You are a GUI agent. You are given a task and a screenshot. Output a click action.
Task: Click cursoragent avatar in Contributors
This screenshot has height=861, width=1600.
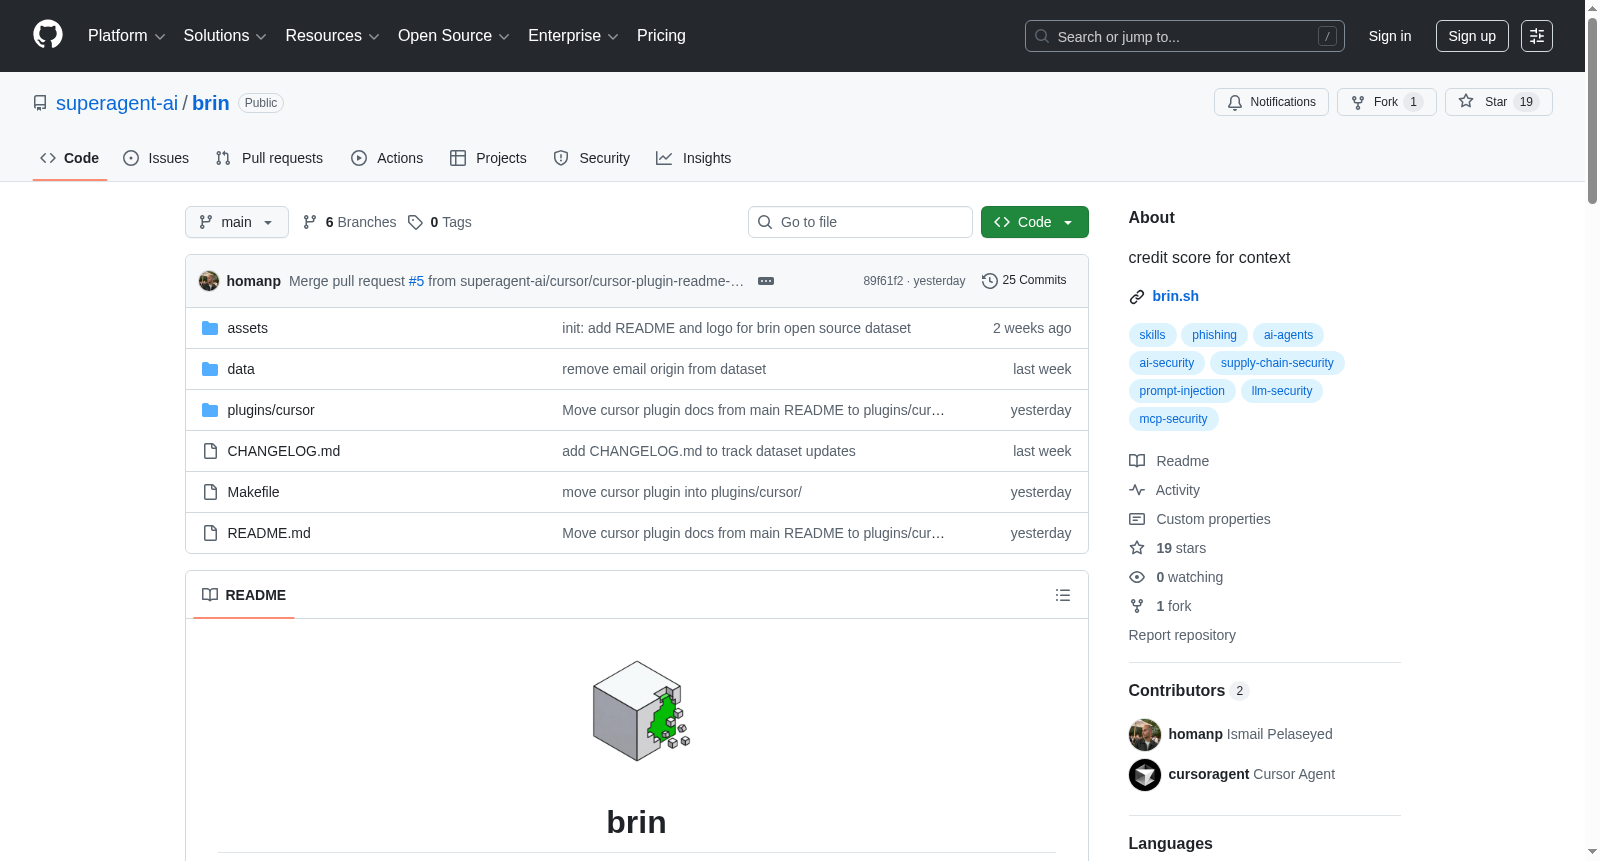click(1145, 775)
